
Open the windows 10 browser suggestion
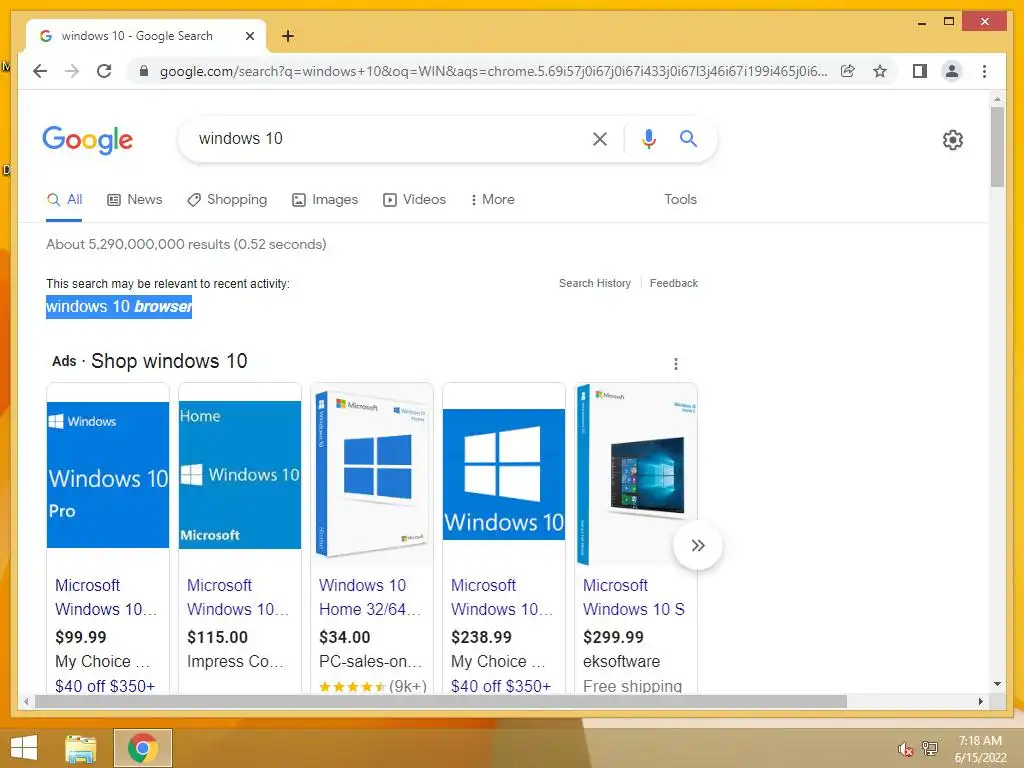click(x=119, y=306)
